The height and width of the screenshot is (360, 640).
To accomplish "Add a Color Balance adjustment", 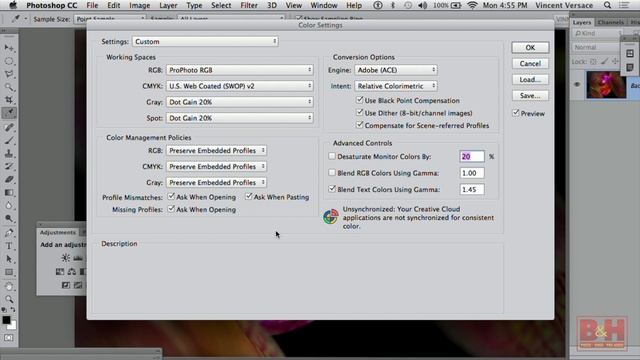I will click(x=72, y=271).
